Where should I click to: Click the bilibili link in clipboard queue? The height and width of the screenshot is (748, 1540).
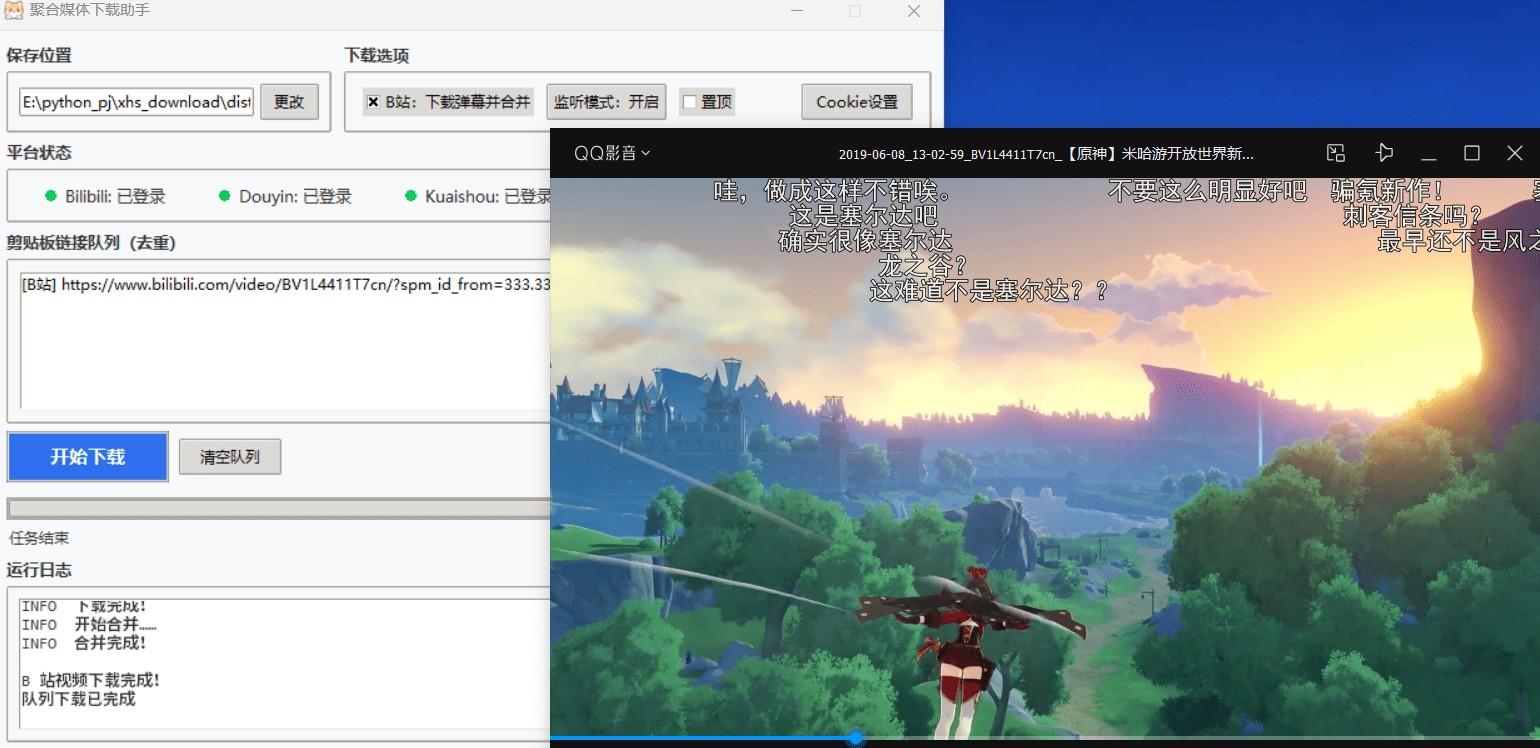point(285,285)
